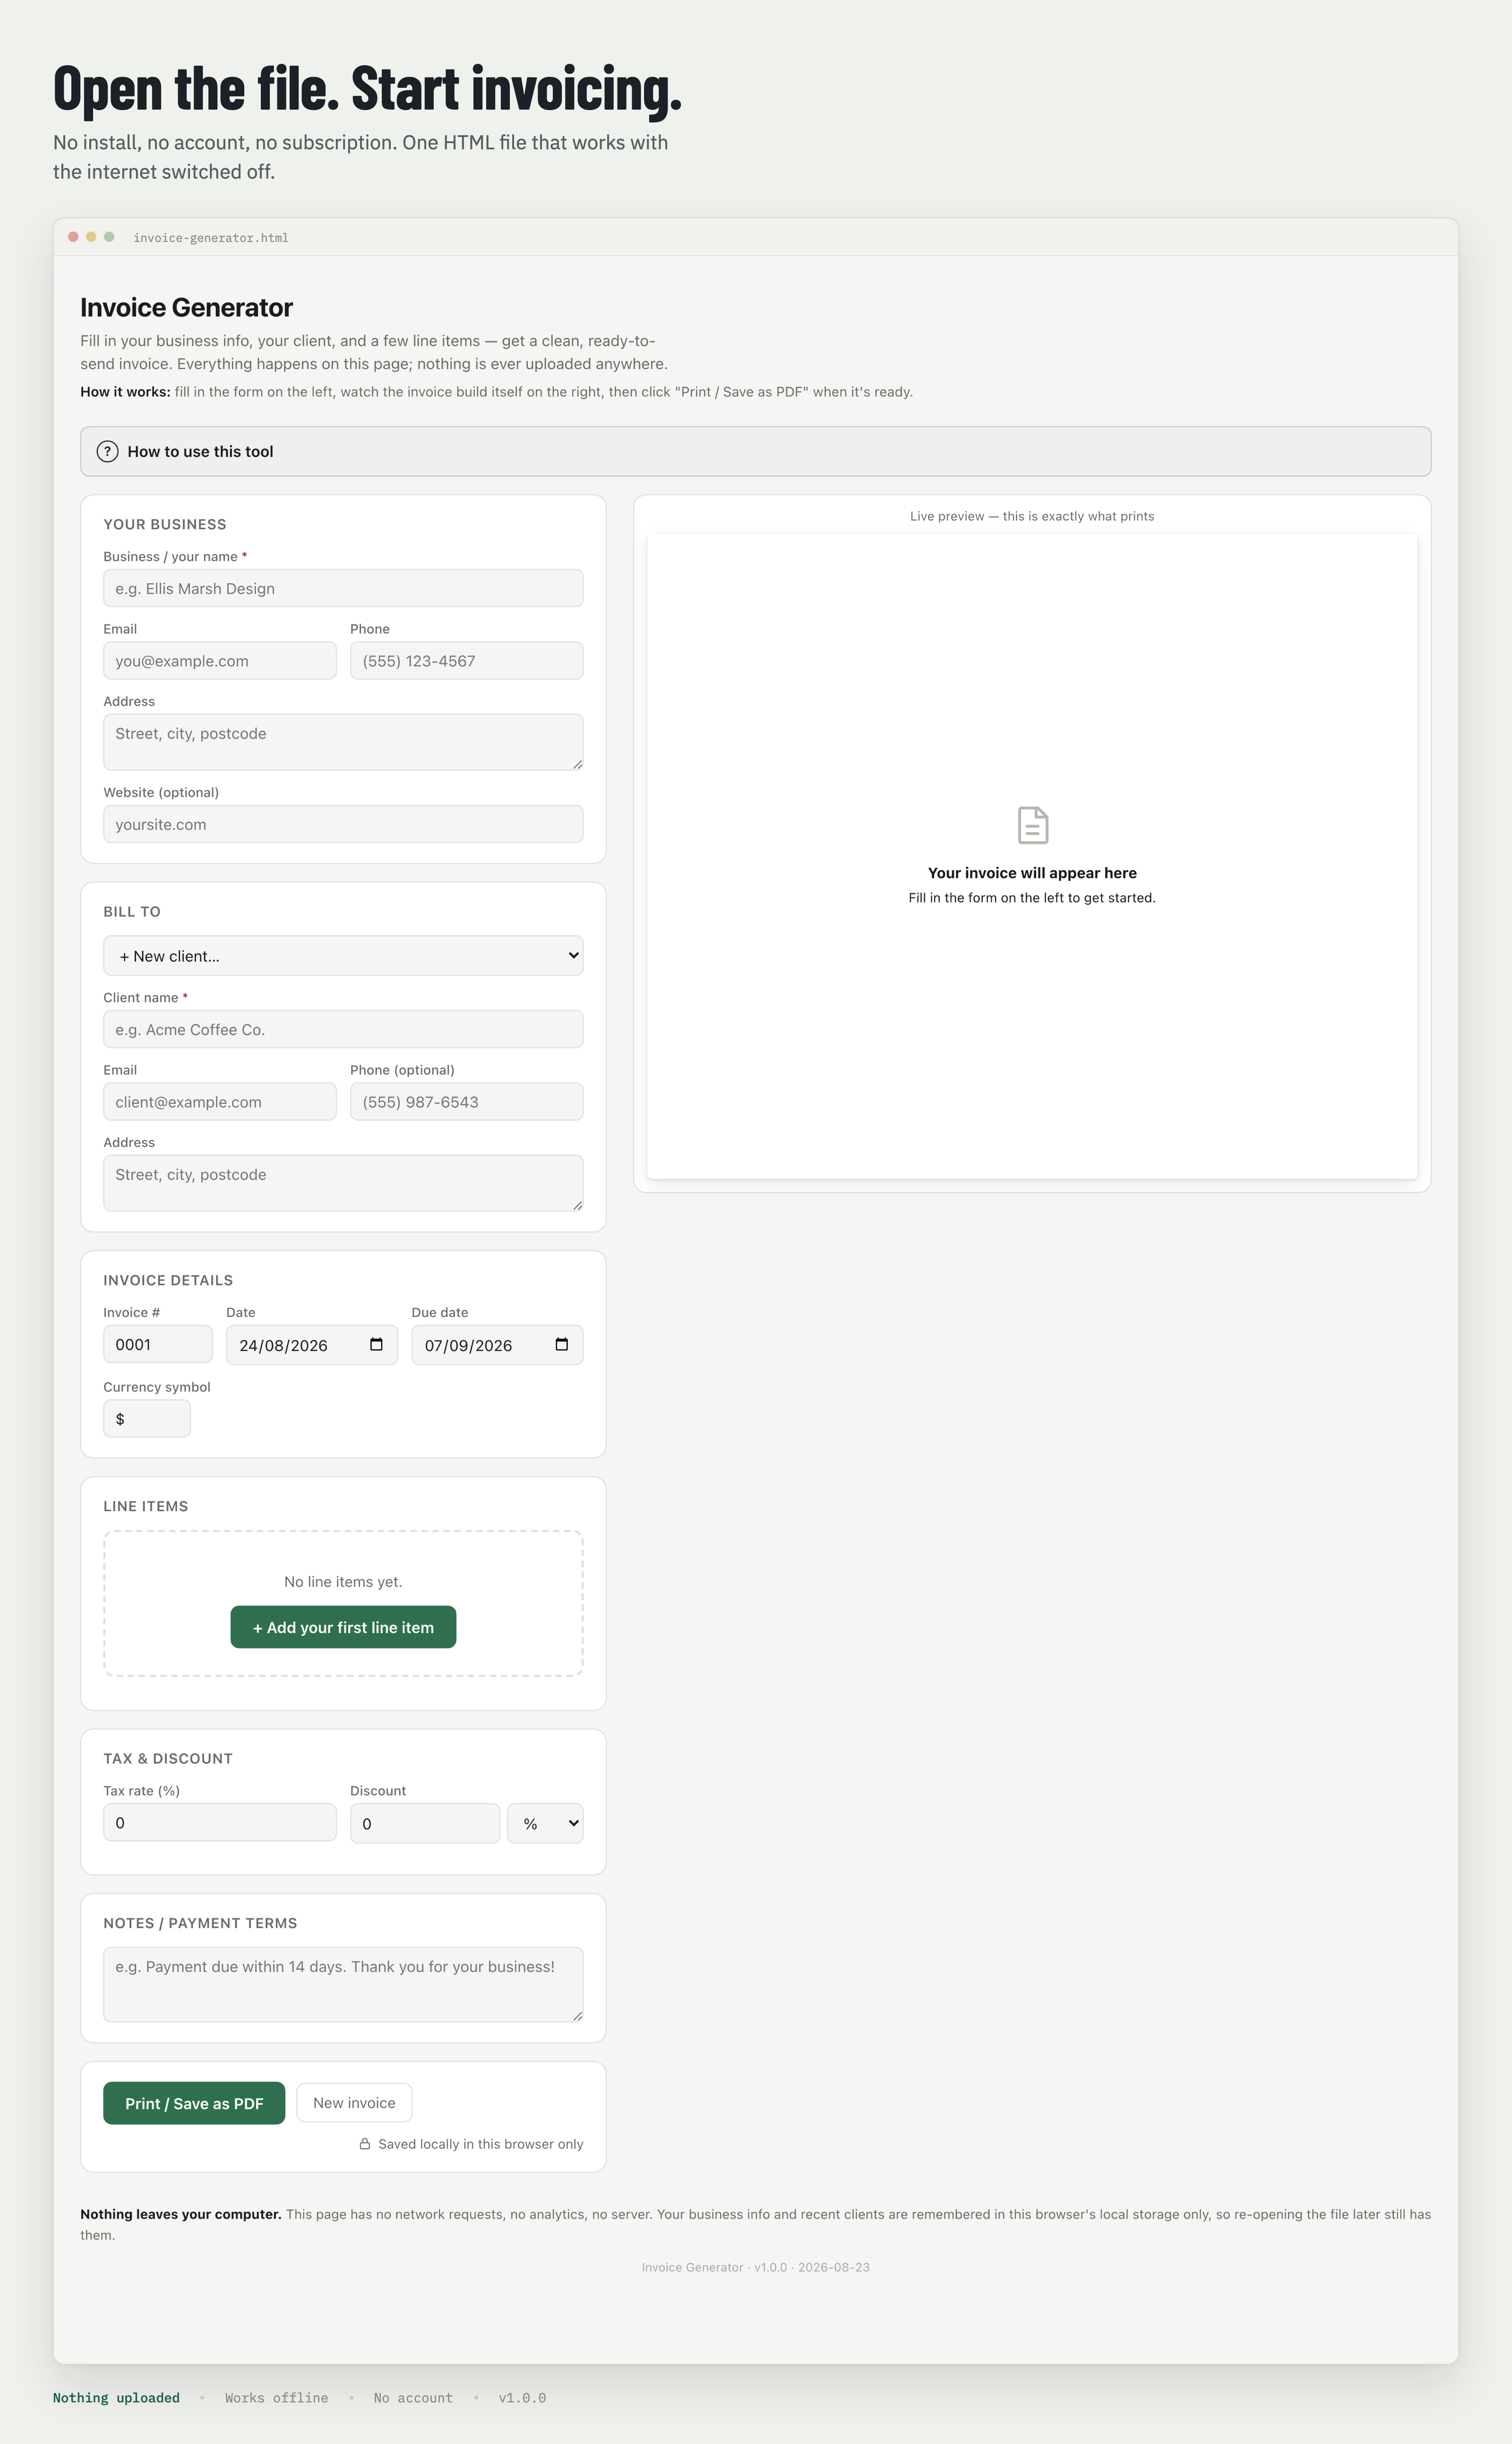Click the date value 24/08/2026
Viewport: 1512px width, 2444px height.
pyautogui.click(x=283, y=1345)
